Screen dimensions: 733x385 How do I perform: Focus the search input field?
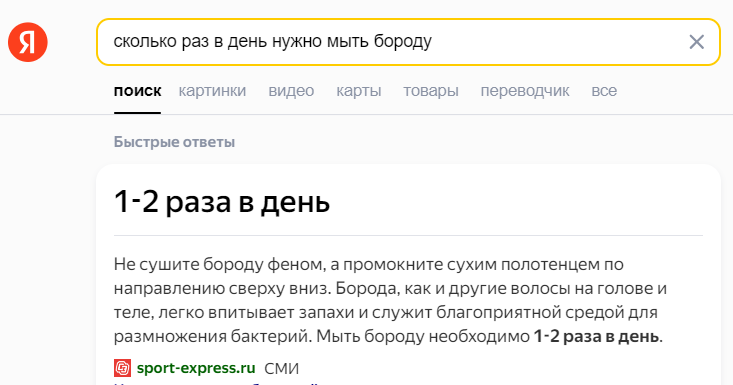[408, 42]
